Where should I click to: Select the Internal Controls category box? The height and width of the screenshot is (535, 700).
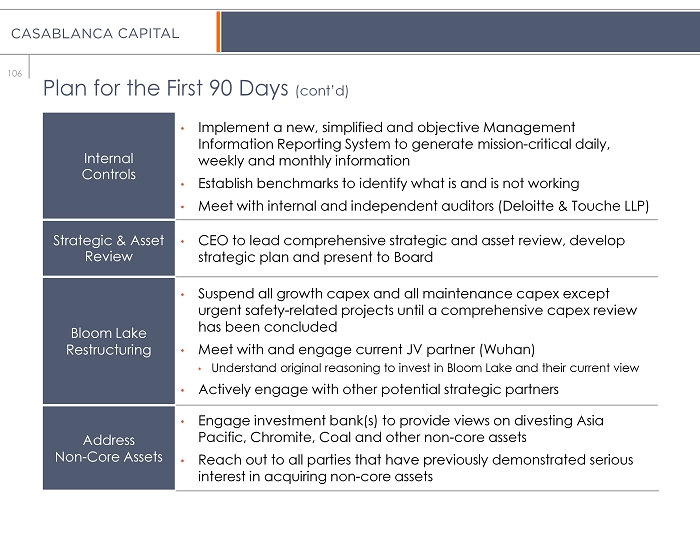(x=108, y=166)
